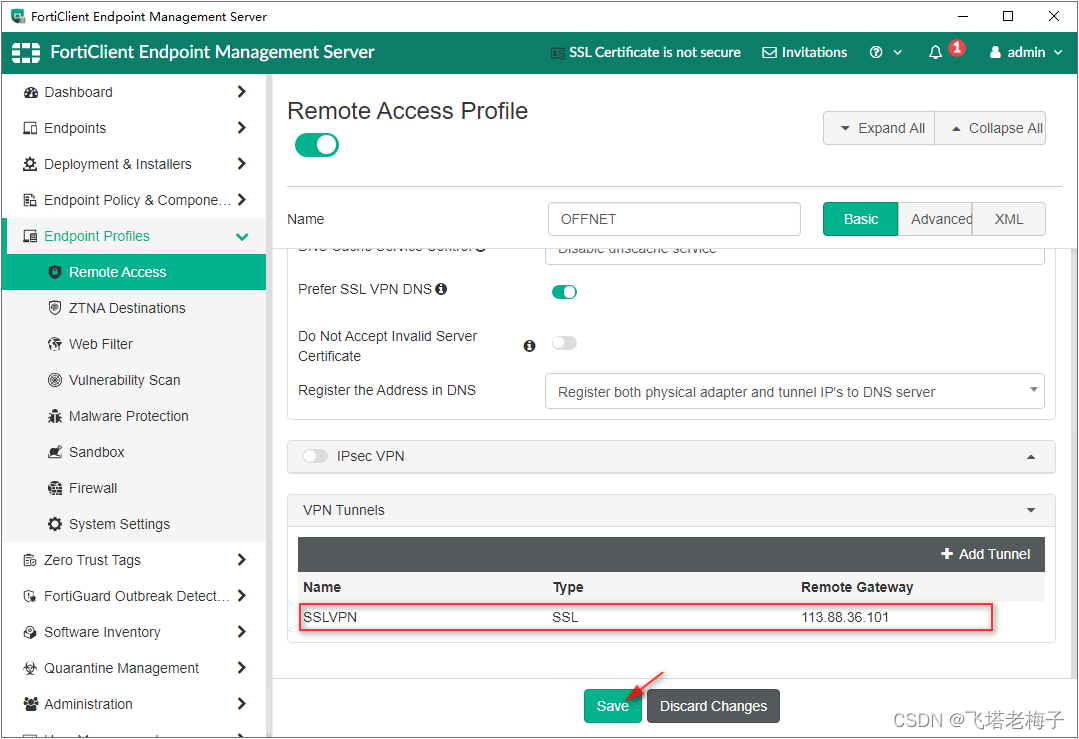
Task: Select the SSLVPN tunnel row
Action: point(645,617)
